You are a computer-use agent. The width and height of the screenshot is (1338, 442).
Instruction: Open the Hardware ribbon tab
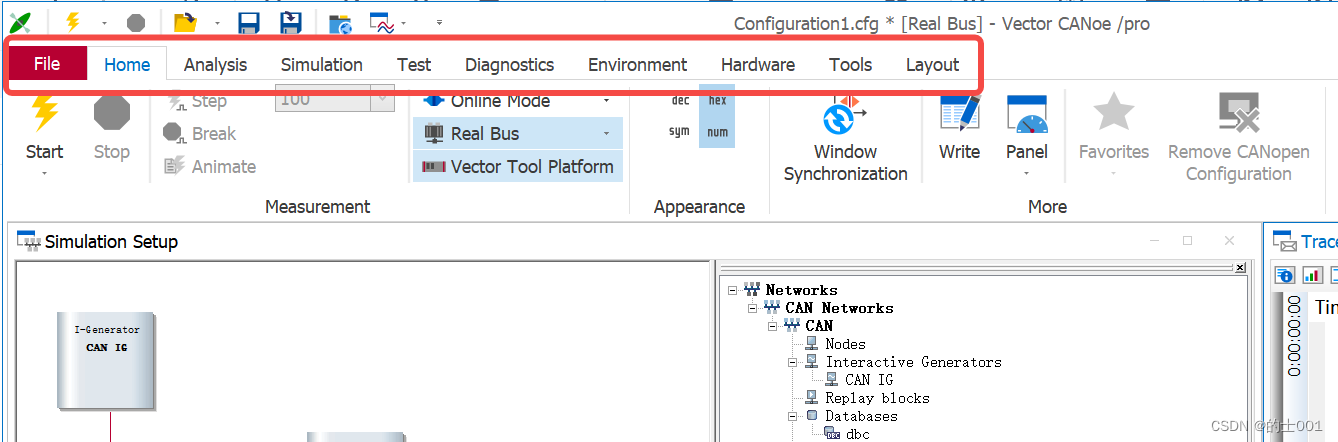pyautogui.click(x=758, y=64)
